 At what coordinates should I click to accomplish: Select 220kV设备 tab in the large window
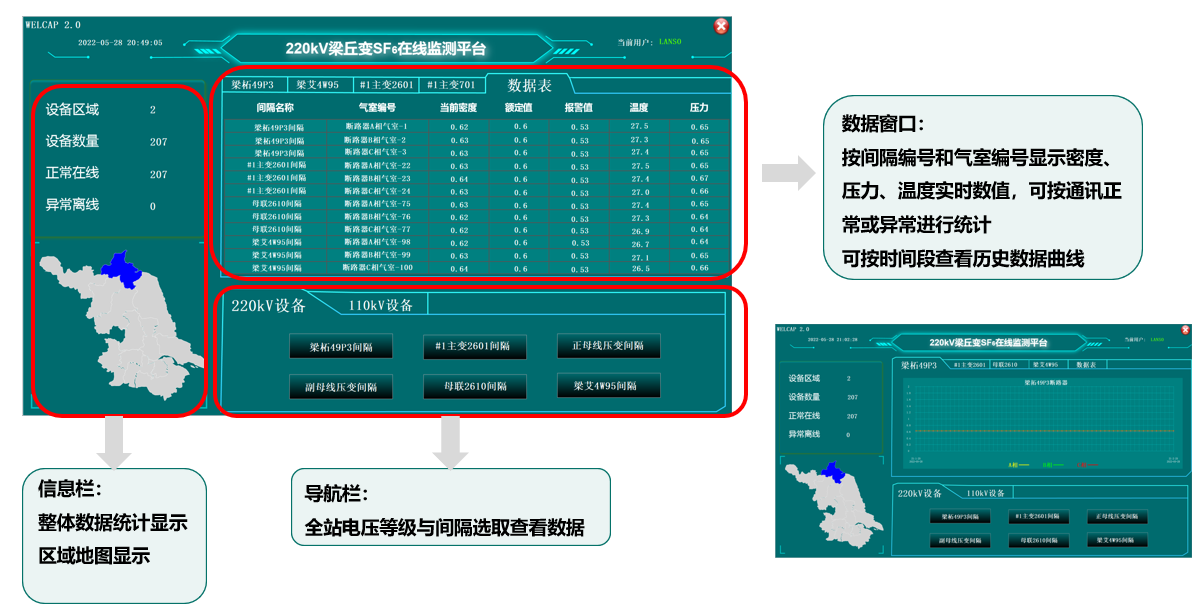[267, 305]
